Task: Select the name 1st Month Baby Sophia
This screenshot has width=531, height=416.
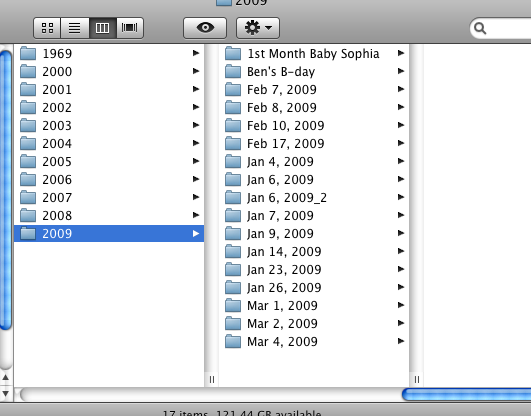Action: point(313,54)
